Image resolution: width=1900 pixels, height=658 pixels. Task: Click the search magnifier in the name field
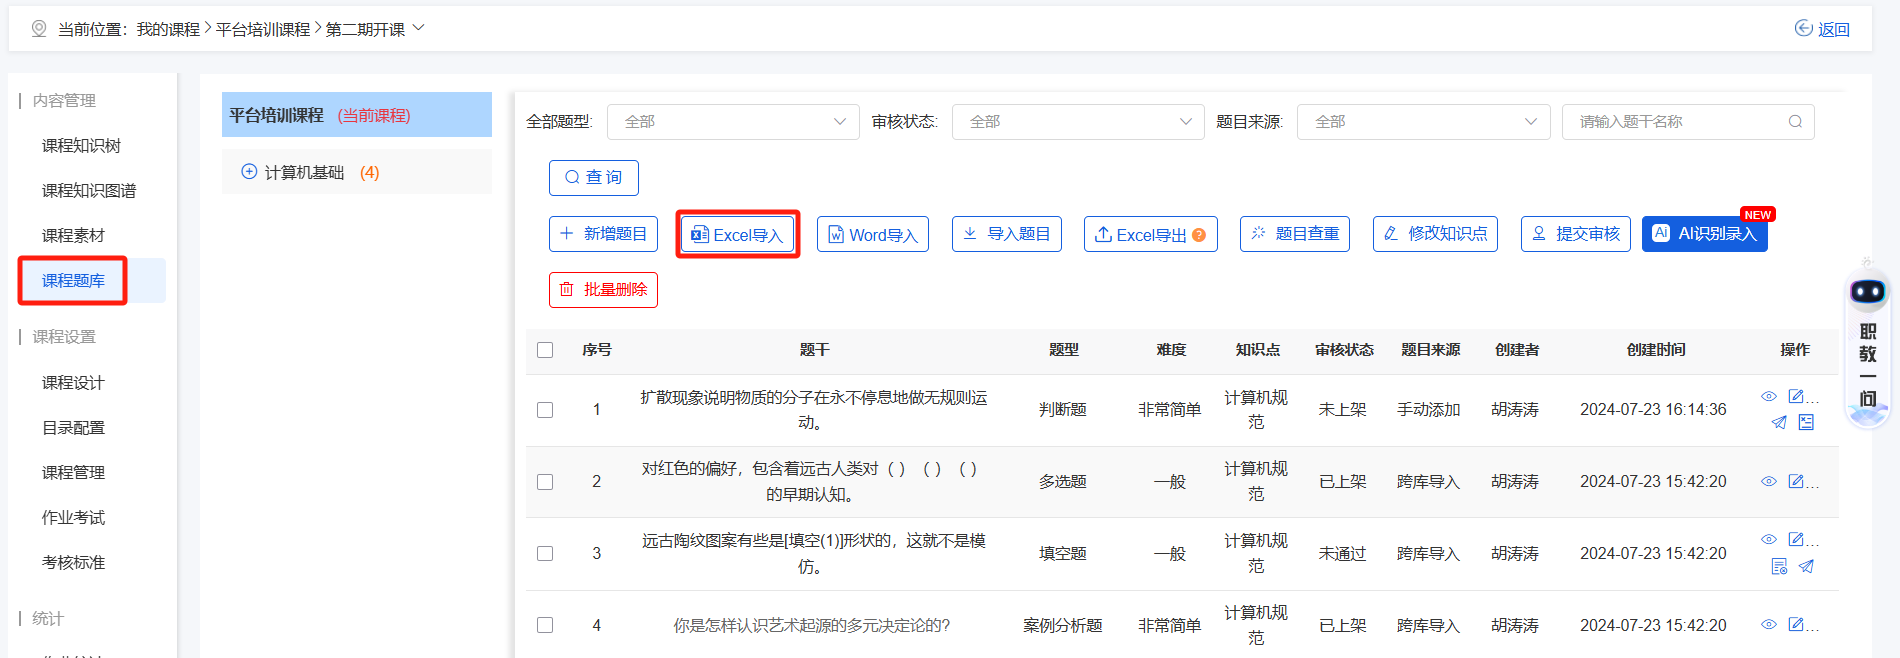(x=1795, y=122)
